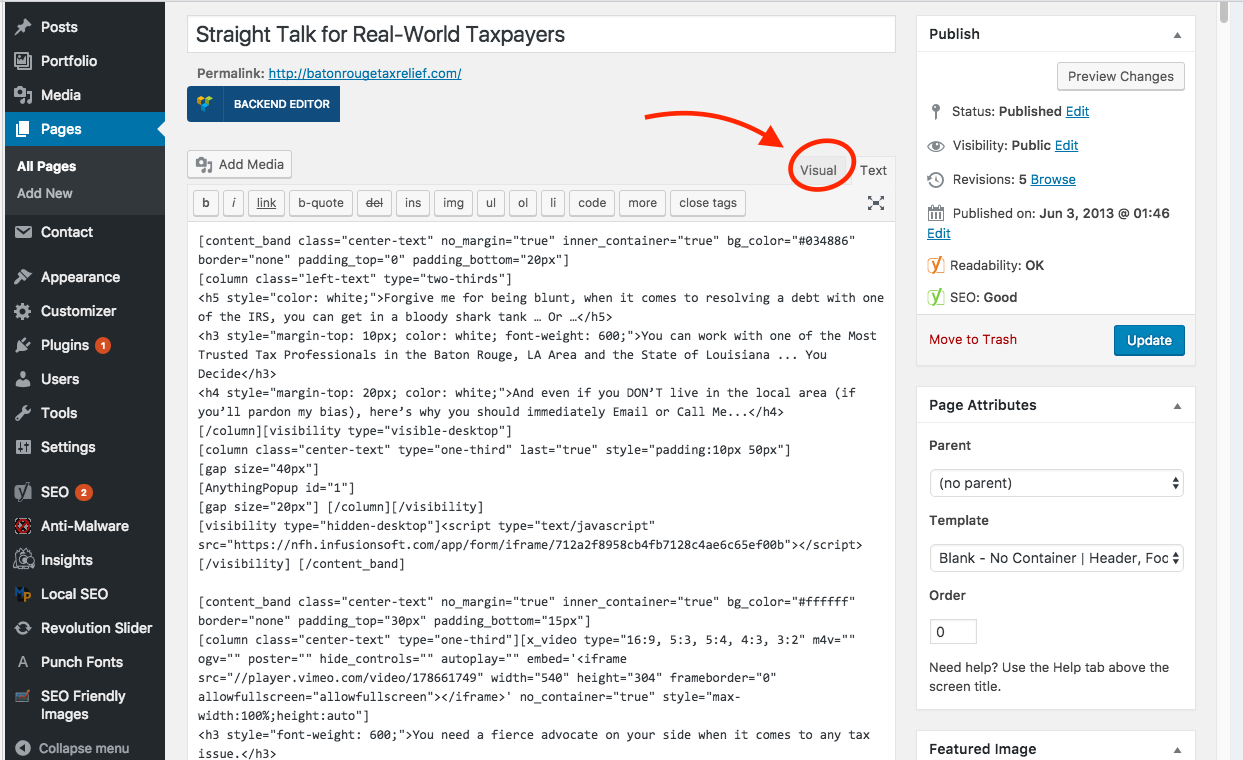
Task: Toggle distraction-free fullscreen editor icon
Action: [876, 203]
